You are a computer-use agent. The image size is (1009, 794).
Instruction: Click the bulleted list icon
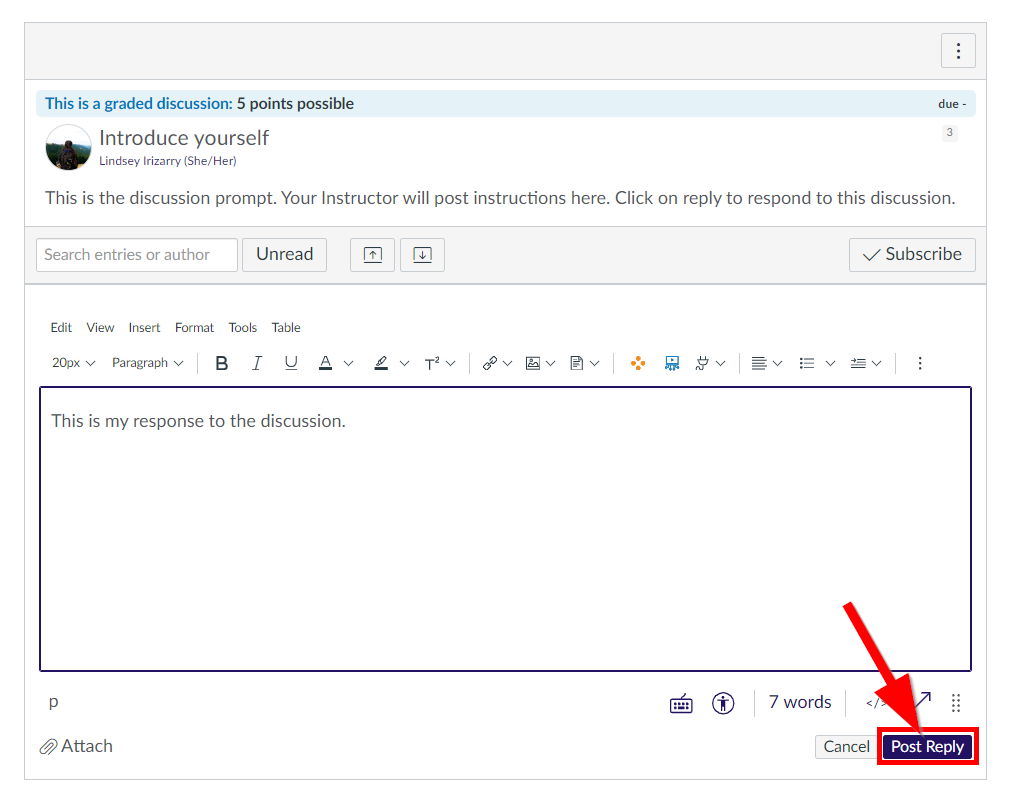pos(807,364)
